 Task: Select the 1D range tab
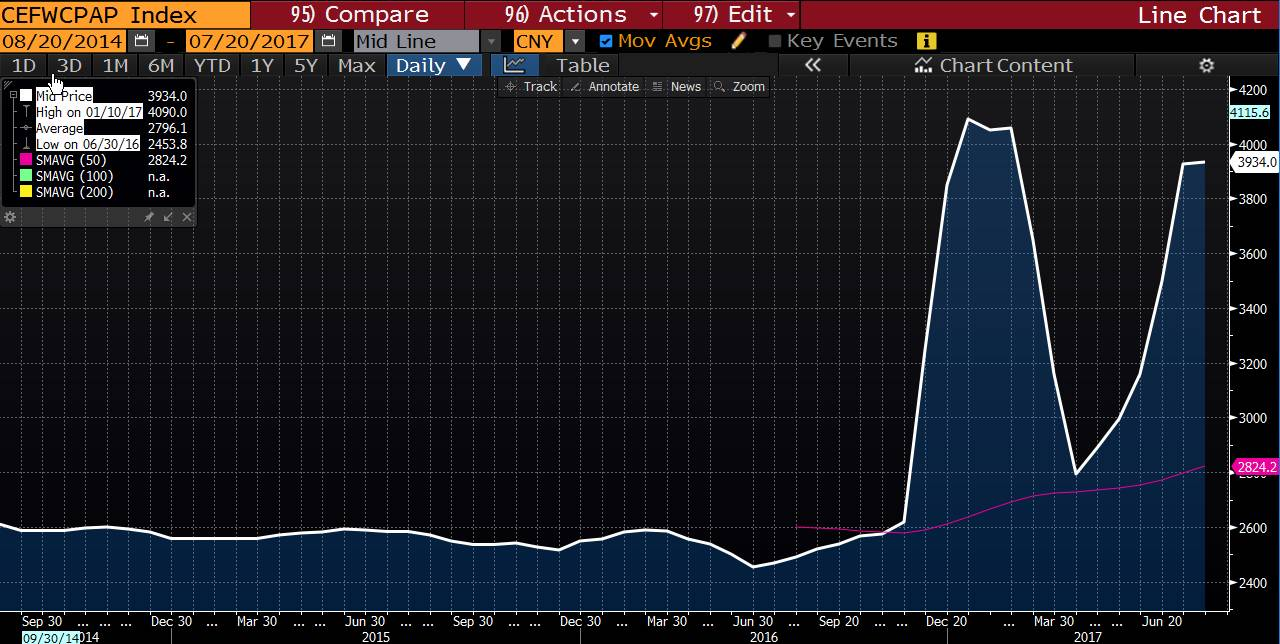coord(23,65)
